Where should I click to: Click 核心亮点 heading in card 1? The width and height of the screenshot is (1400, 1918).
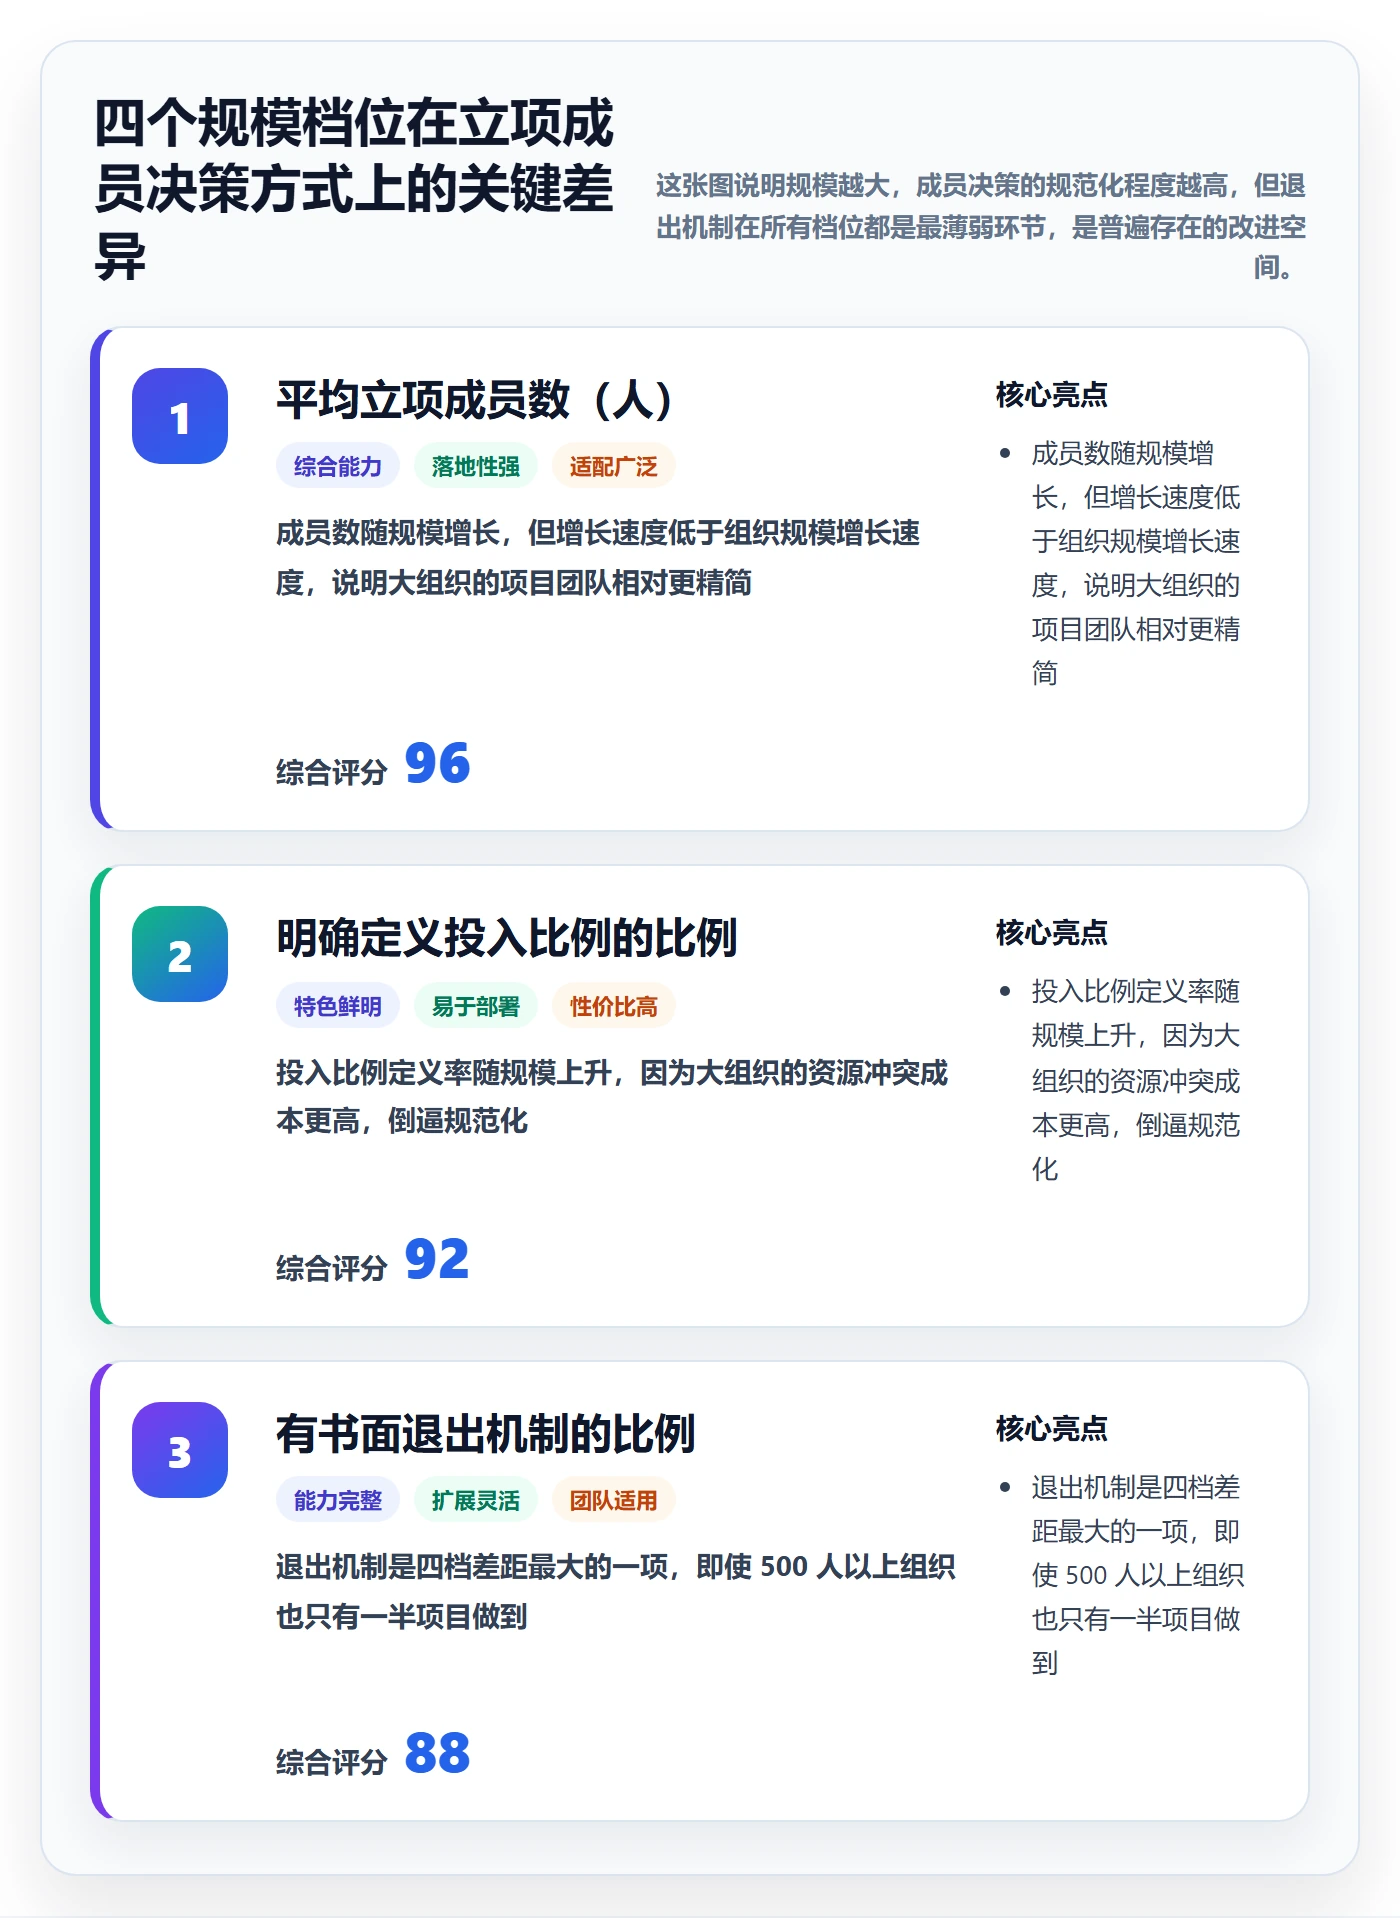click(x=1052, y=395)
